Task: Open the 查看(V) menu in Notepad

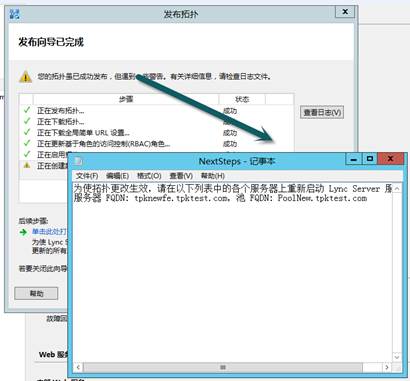Action: 181,176
